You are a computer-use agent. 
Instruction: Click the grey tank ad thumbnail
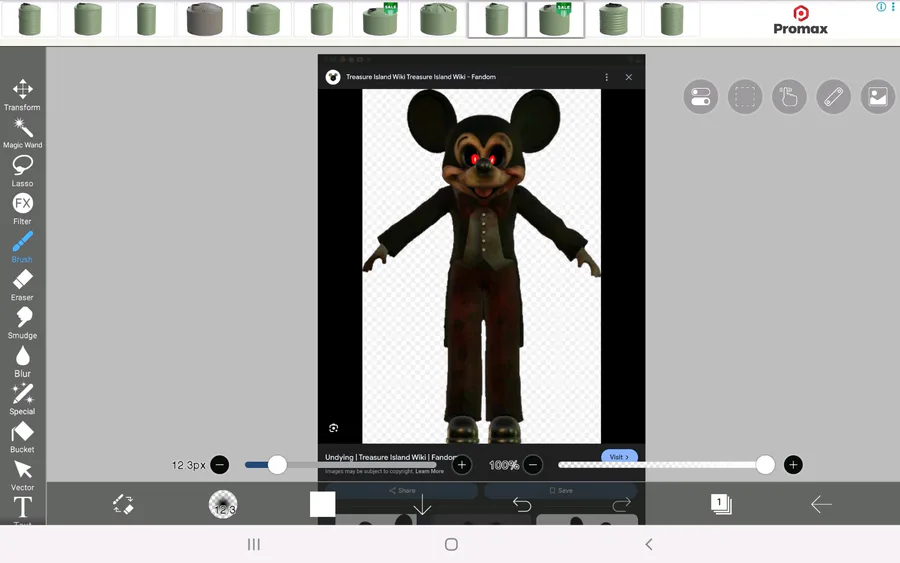point(204,19)
